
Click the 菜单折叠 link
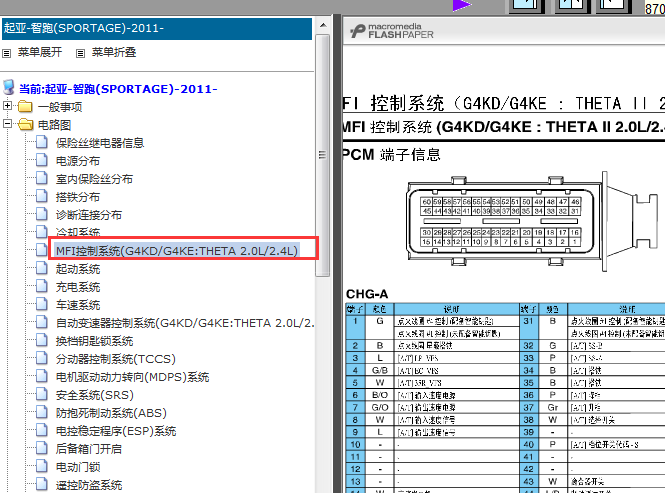pos(114,52)
